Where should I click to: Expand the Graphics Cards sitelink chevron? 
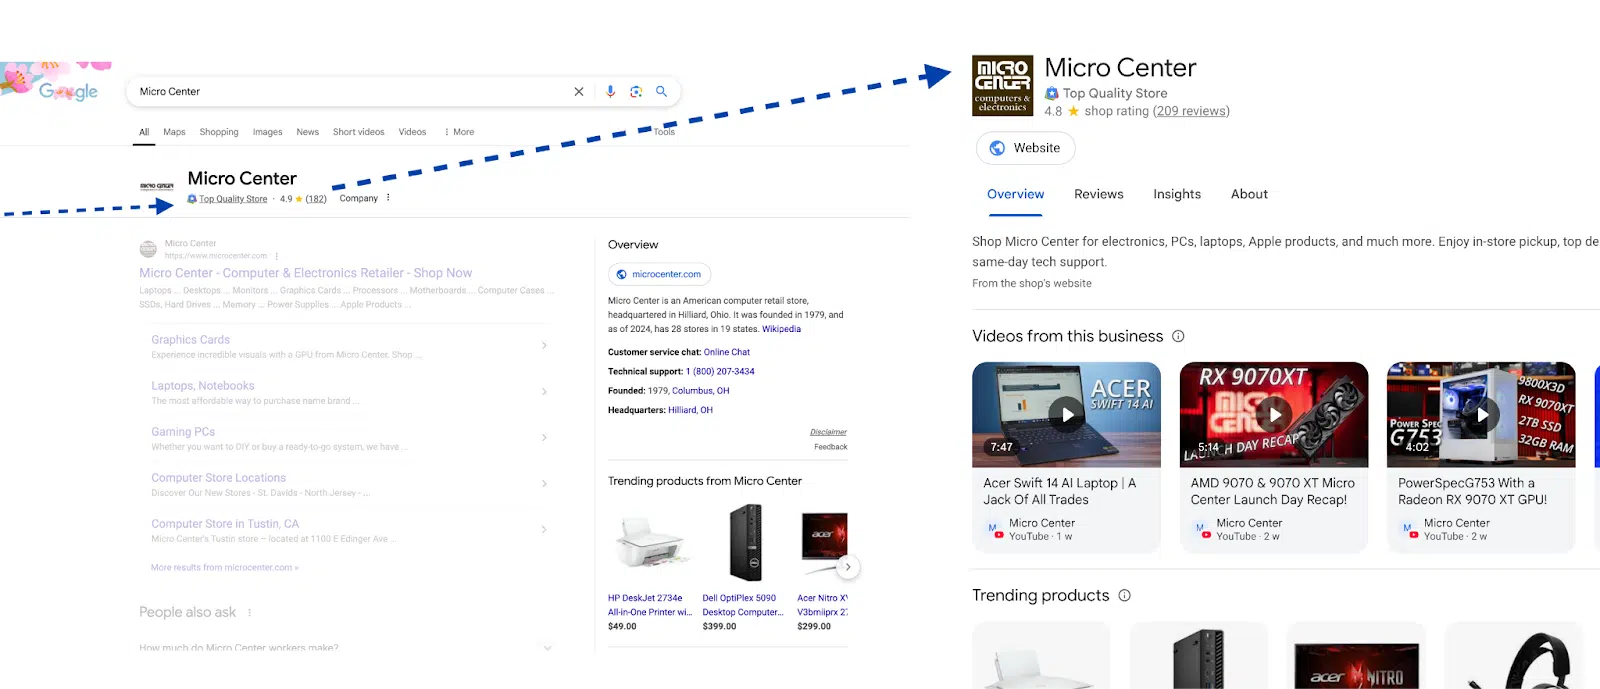544,345
